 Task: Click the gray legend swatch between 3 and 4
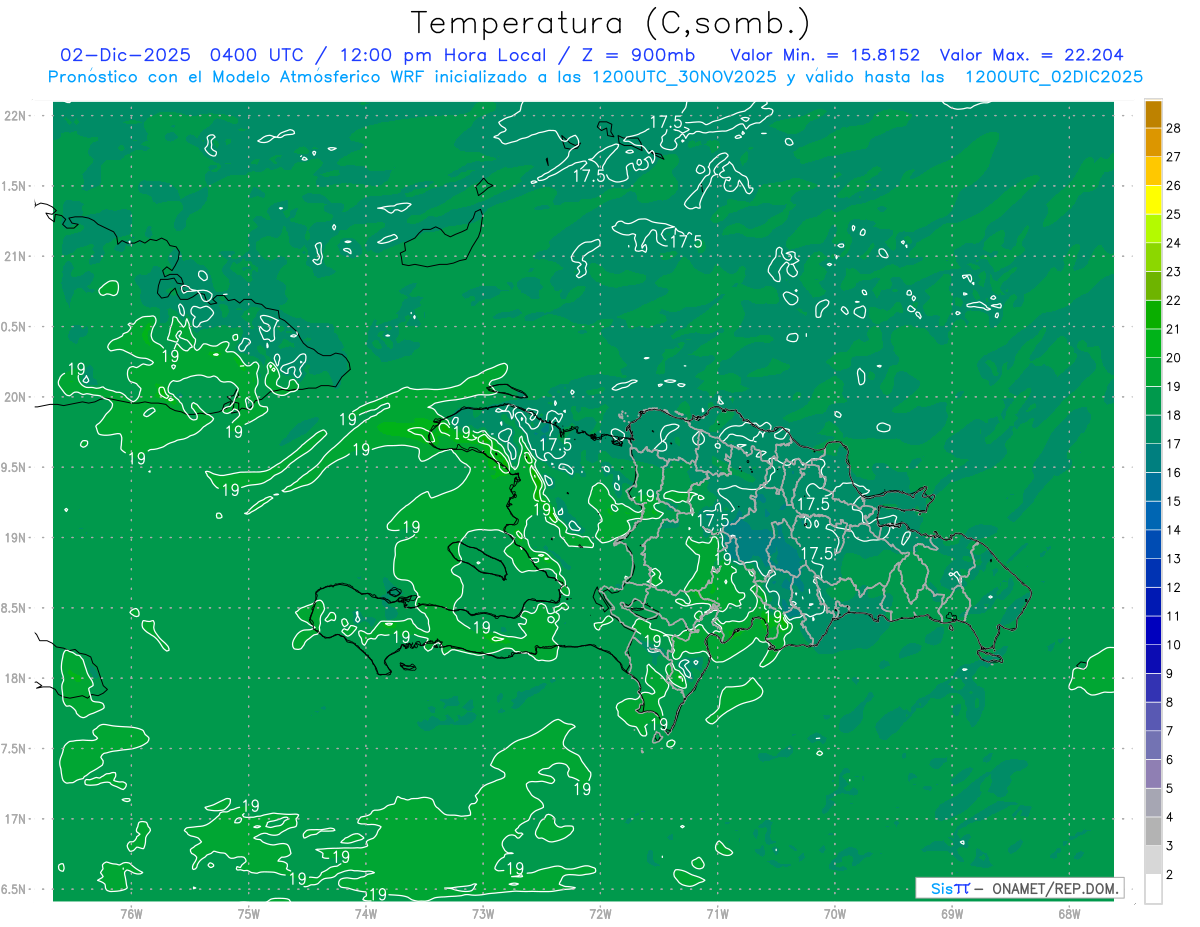click(1153, 832)
